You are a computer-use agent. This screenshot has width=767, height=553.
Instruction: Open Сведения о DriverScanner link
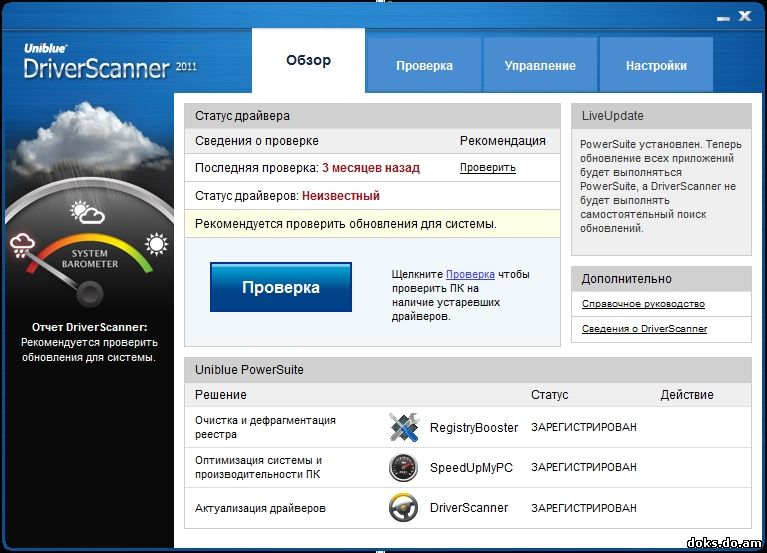(644, 329)
